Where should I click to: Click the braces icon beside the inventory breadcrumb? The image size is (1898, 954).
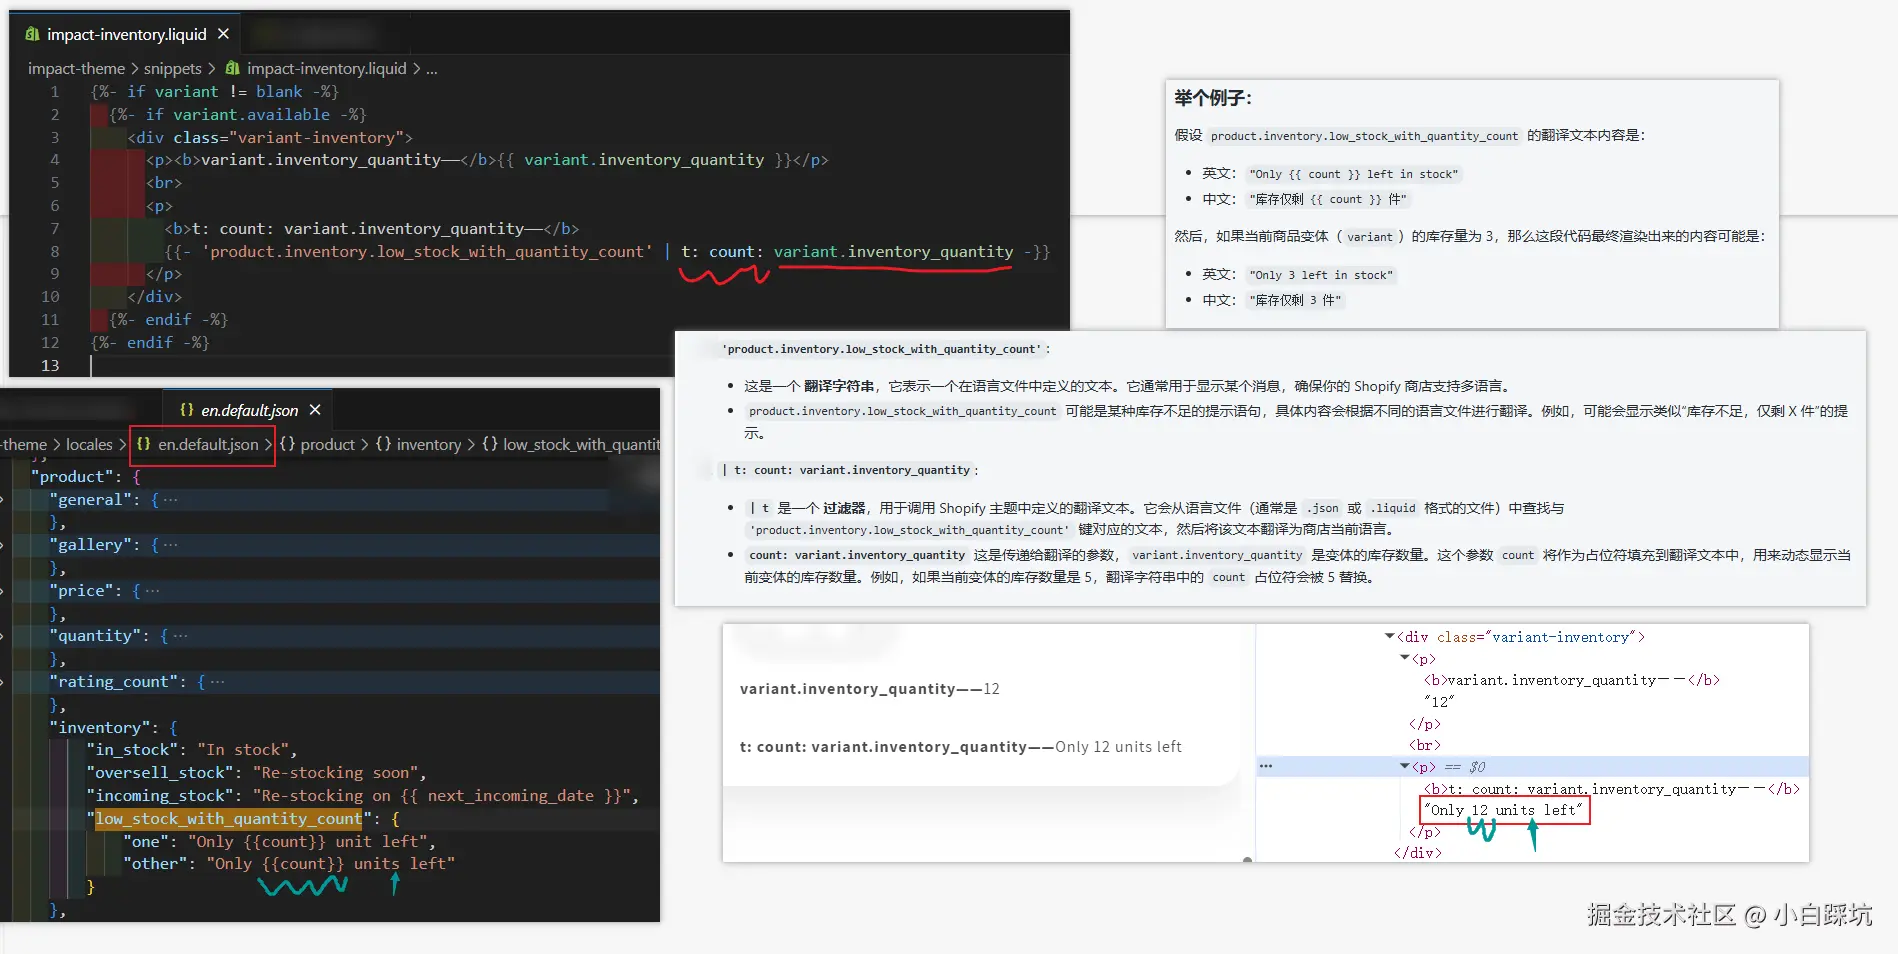click(x=384, y=444)
